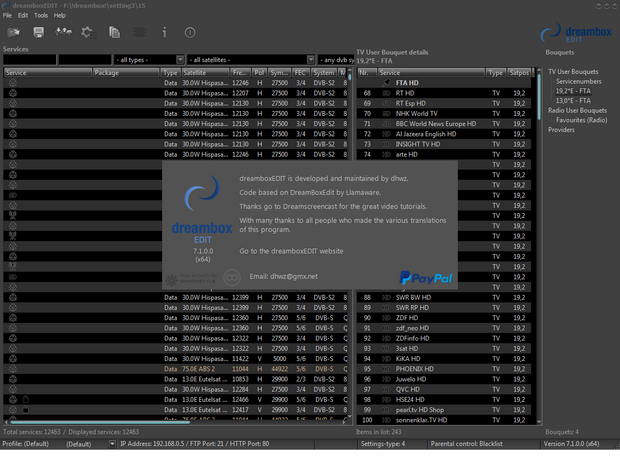The image size is (620, 465).
Task: Open the 'any dvb system' dropdown
Action: (336, 60)
